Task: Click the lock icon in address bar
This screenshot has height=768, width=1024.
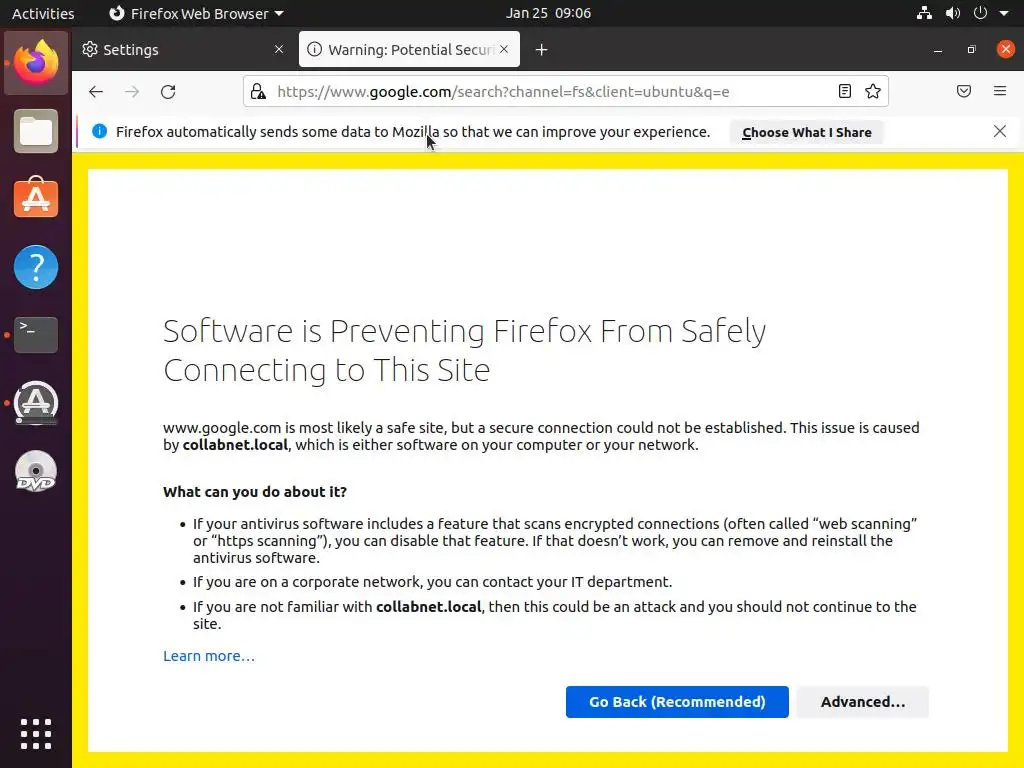Action: coord(258,92)
